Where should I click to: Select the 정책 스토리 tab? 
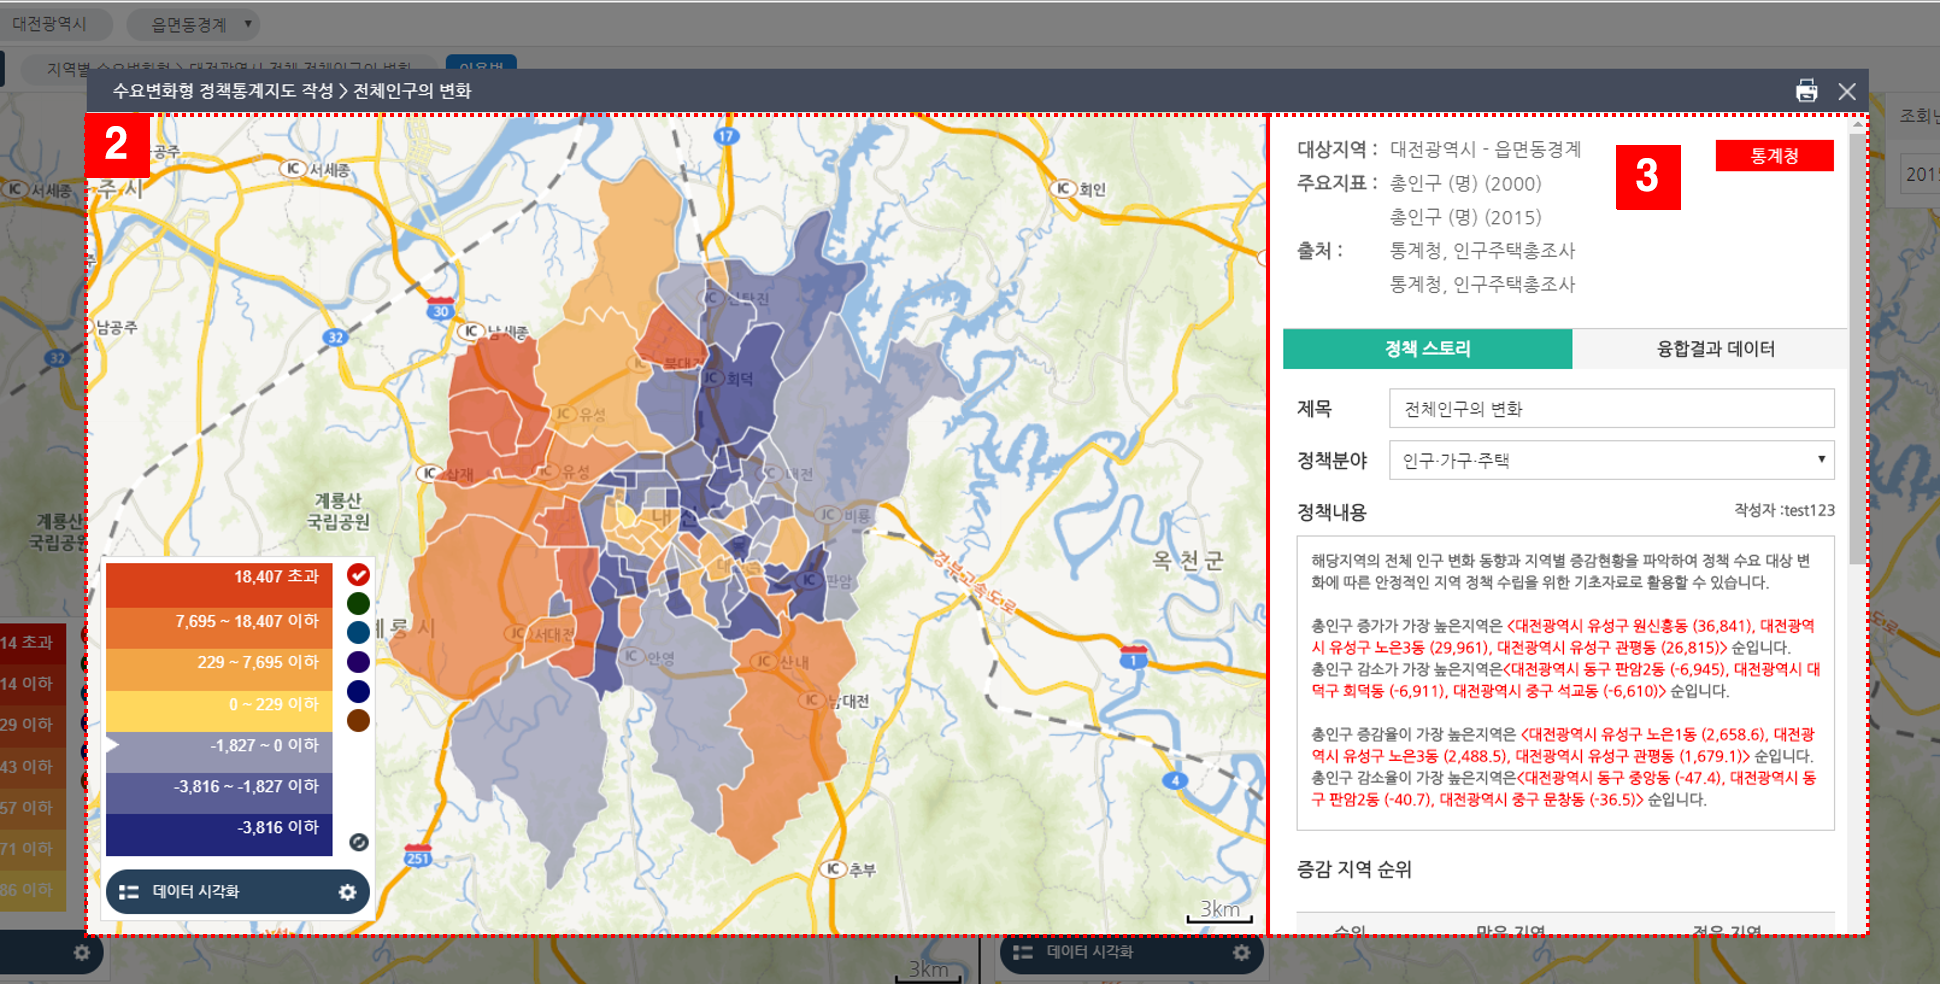pyautogui.click(x=1427, y=349)
